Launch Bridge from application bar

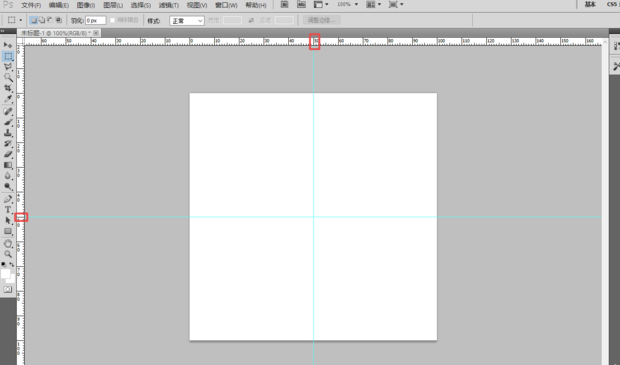tap(284, 4)
